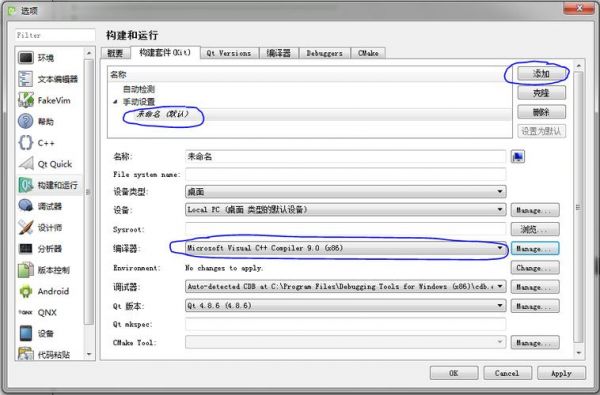Select the FakeVim category icon
Image resolution: width=600 pixels, height=395 pixels.
point(26,100)
